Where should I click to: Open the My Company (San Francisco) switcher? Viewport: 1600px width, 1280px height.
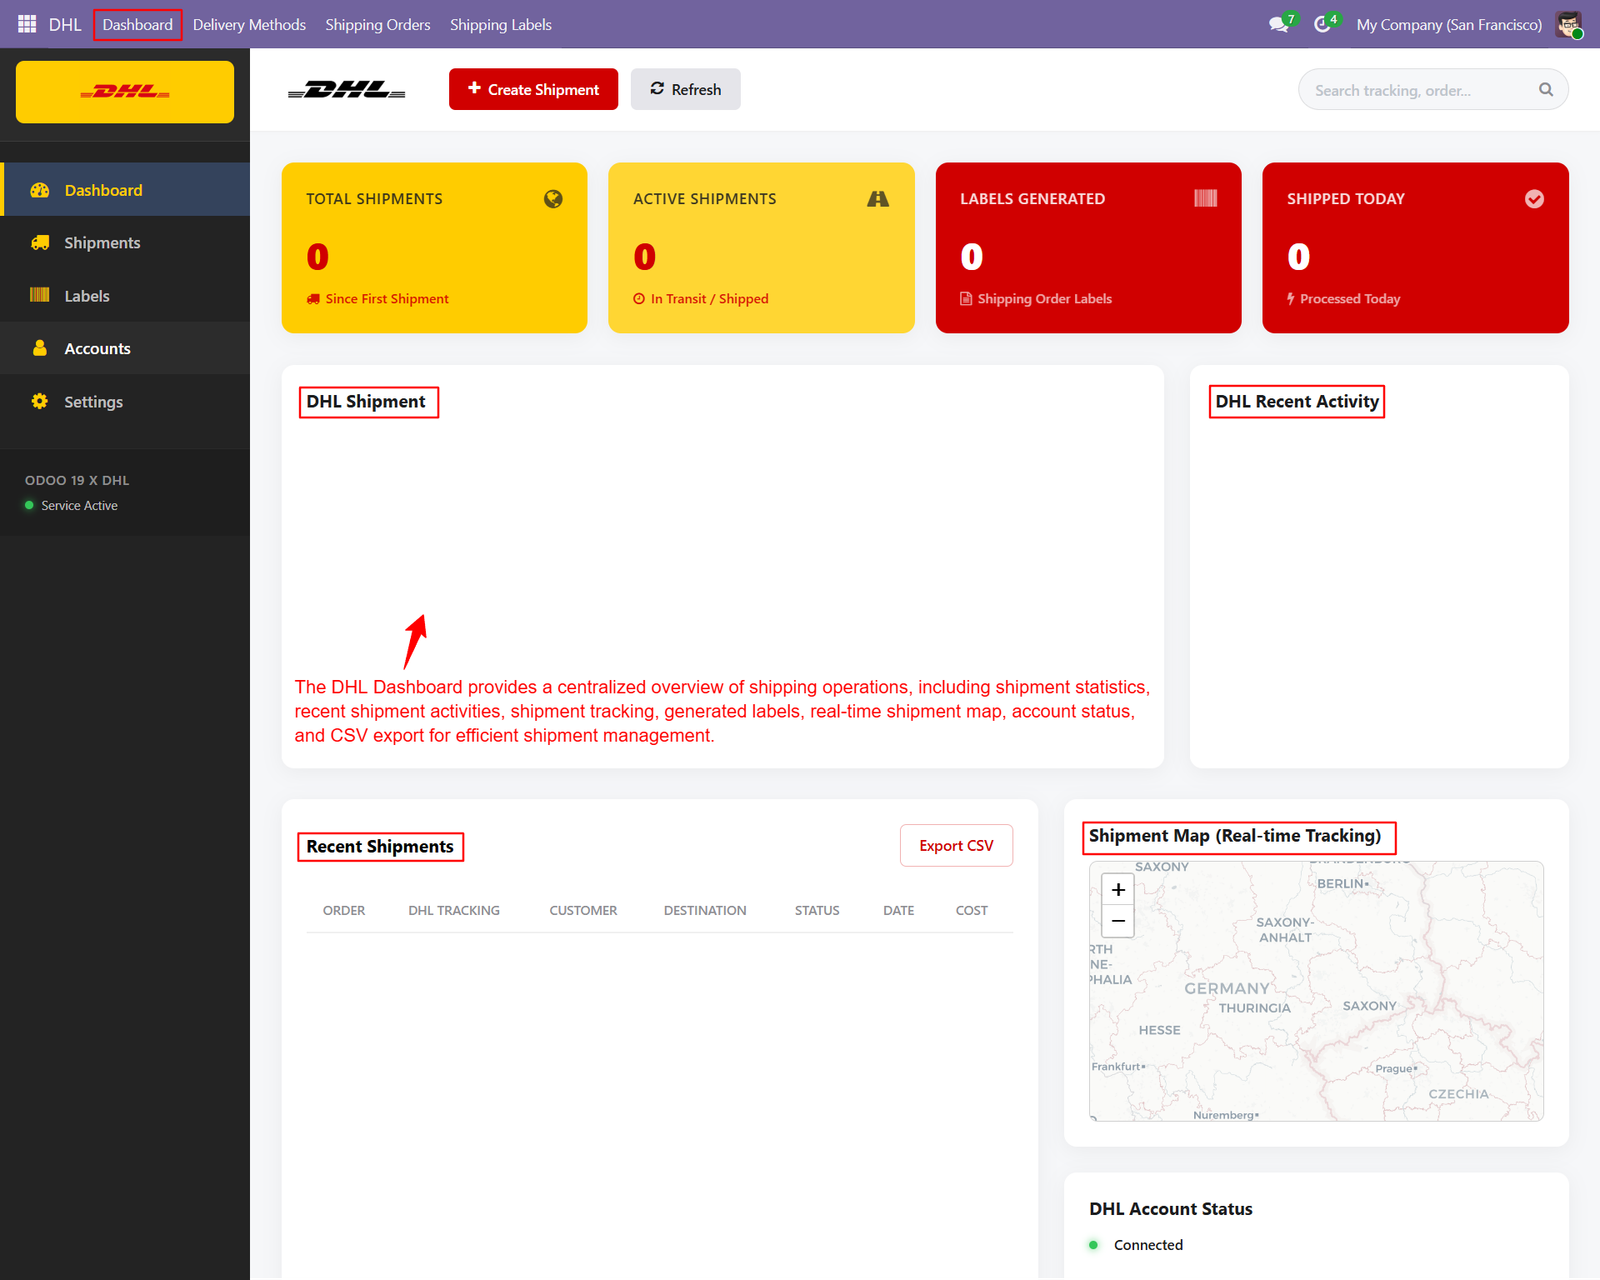[1449, 24]
